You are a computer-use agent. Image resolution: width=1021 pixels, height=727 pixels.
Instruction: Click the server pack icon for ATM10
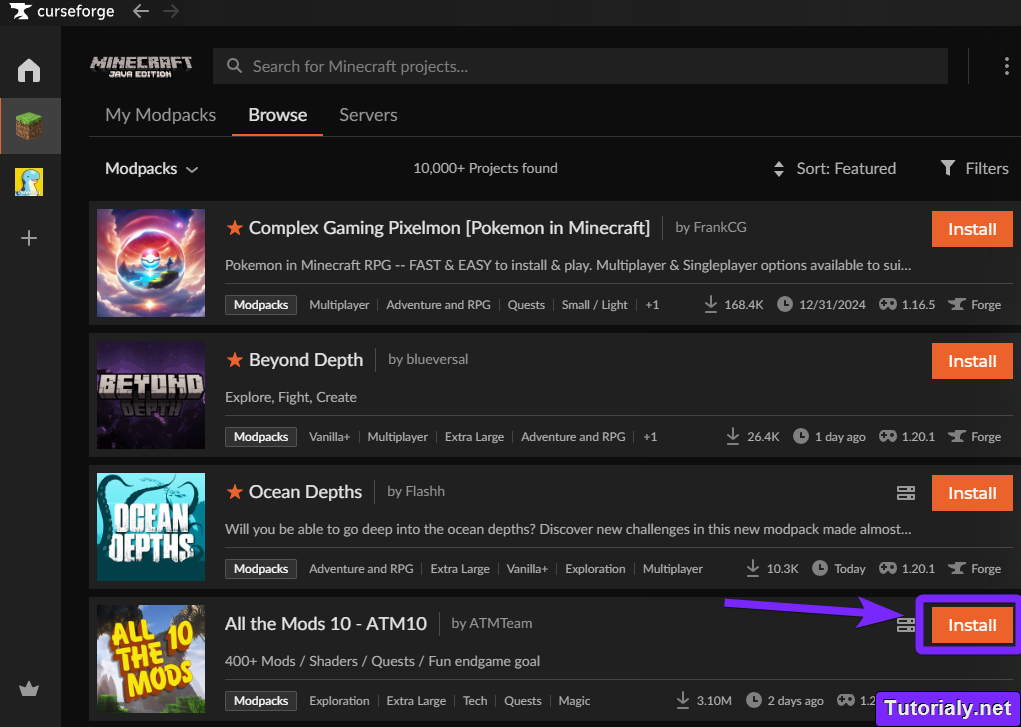(x=906, y=625)
